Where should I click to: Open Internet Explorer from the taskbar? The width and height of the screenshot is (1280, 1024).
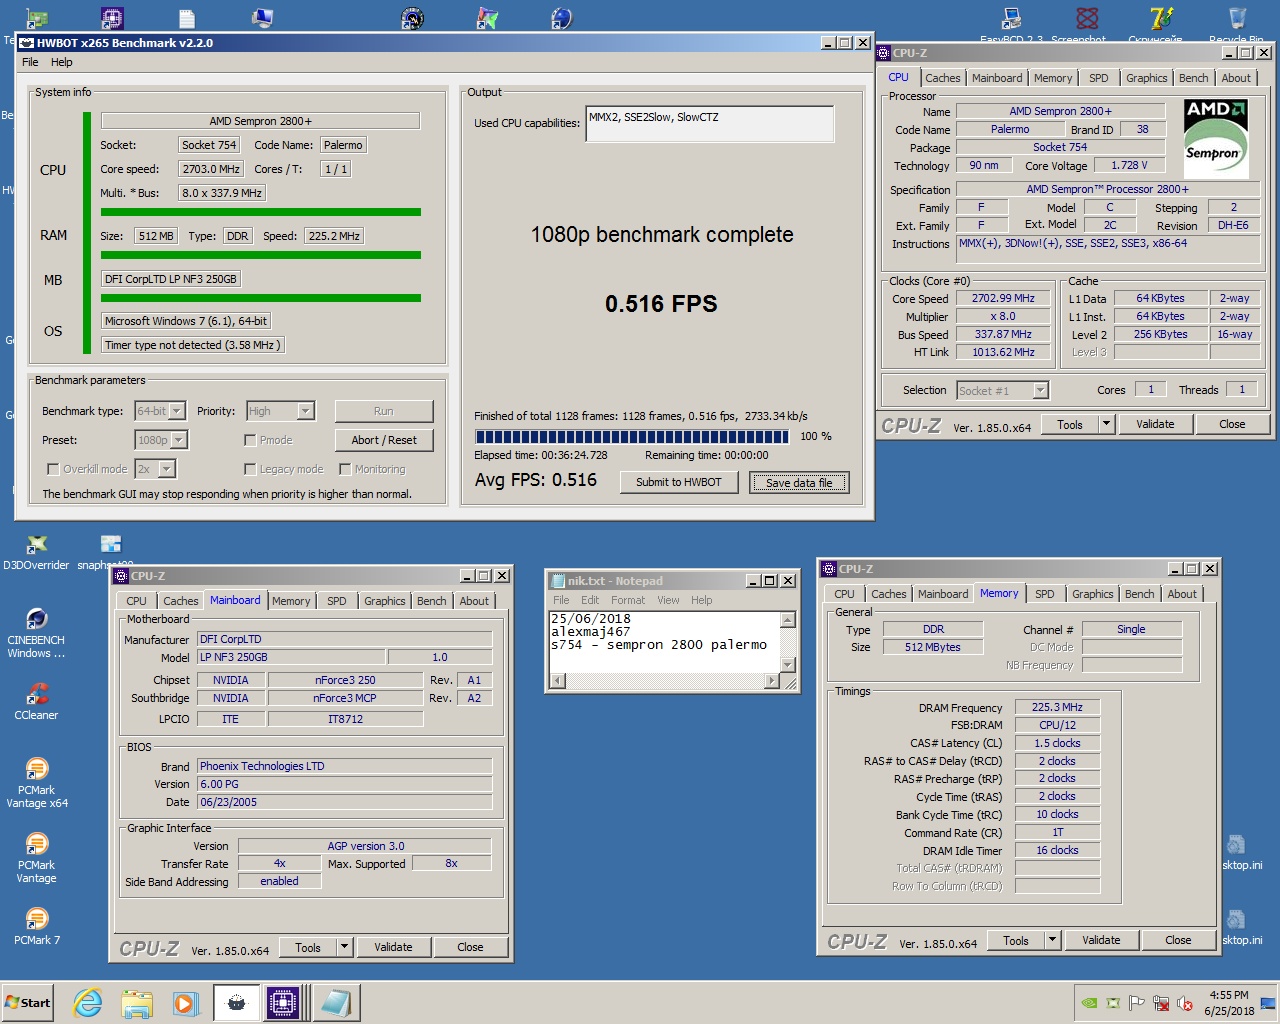click(x=87, y=1003)
